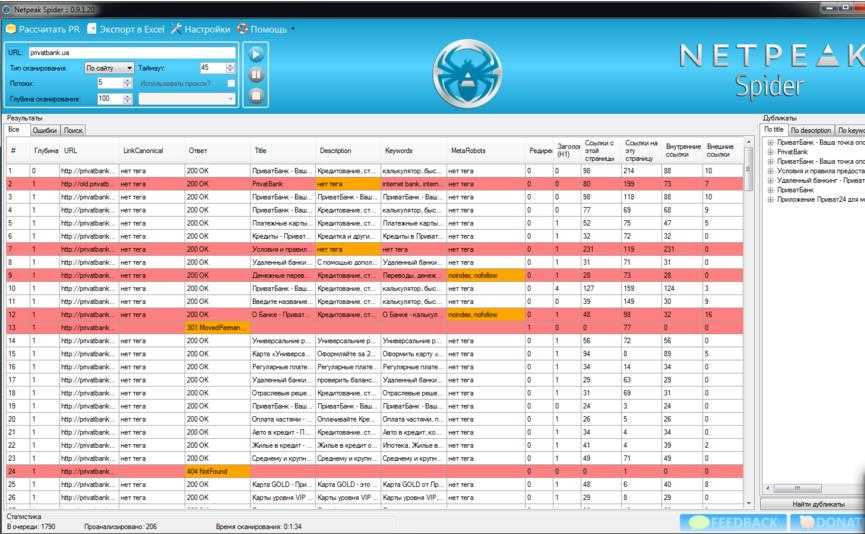Click the Рассчитать PR toolbar icon
865x534 pixels.
point(11,29)
